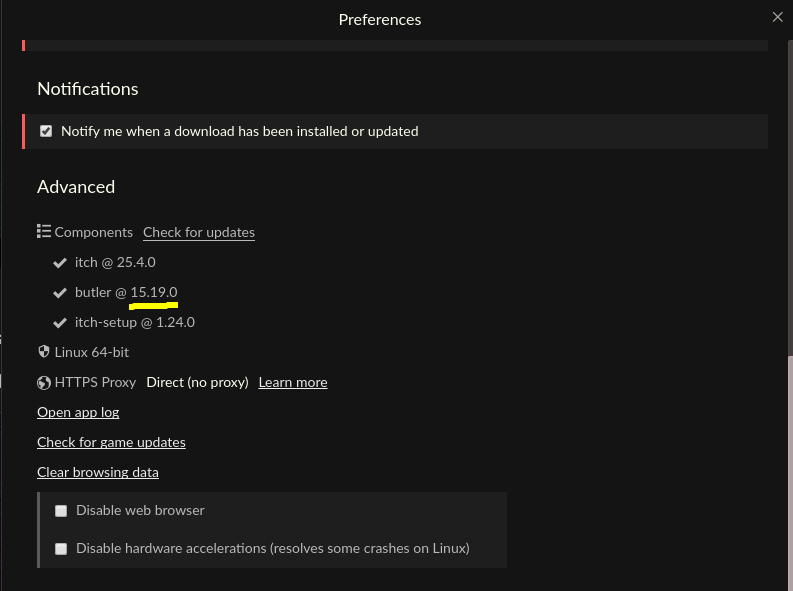Click the checkmark beside itch-setup 1.24.0
The height and width of the screenshot is (591, 793).
[60, 323]
